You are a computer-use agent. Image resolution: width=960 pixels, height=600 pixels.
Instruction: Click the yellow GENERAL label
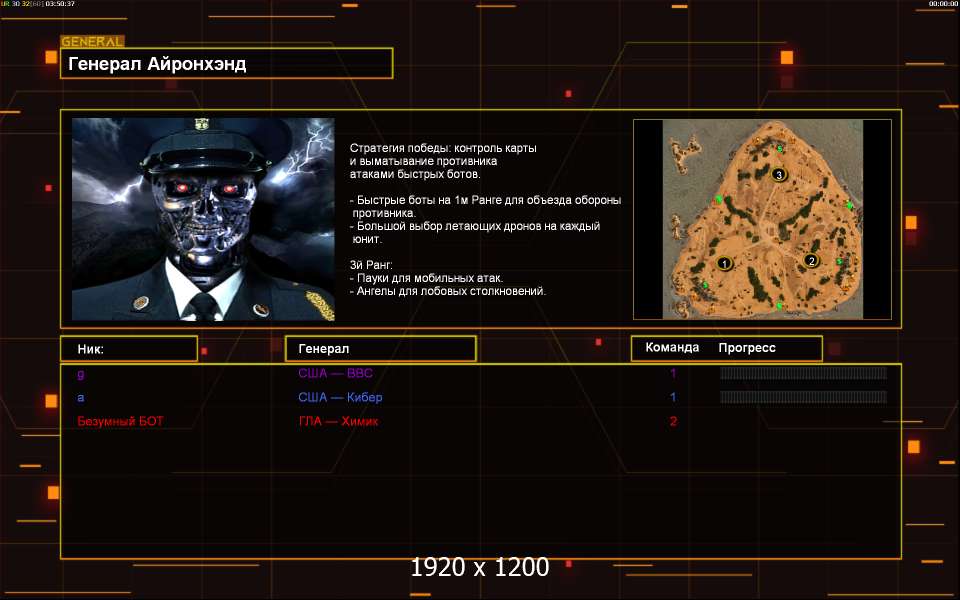pos(92,42)
